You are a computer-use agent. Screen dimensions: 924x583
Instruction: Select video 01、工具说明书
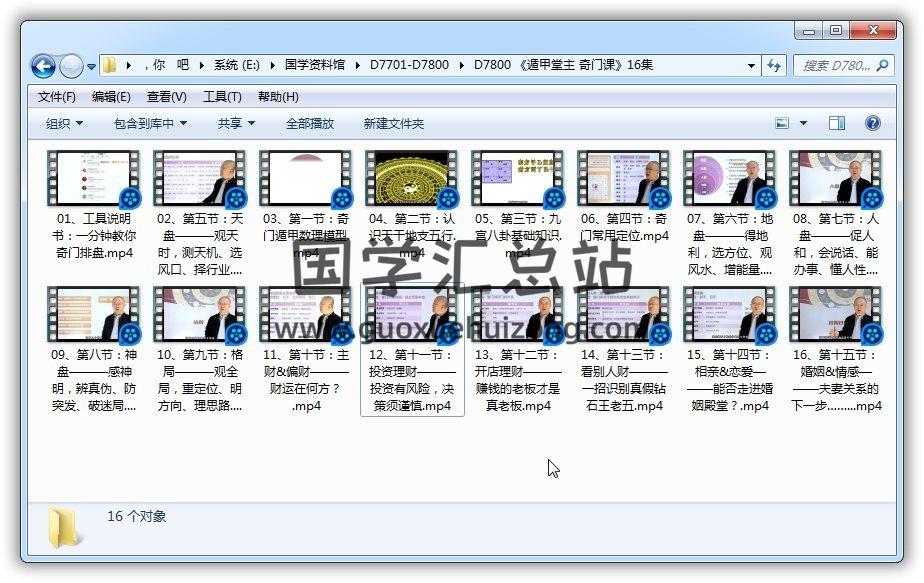[94, 205]
